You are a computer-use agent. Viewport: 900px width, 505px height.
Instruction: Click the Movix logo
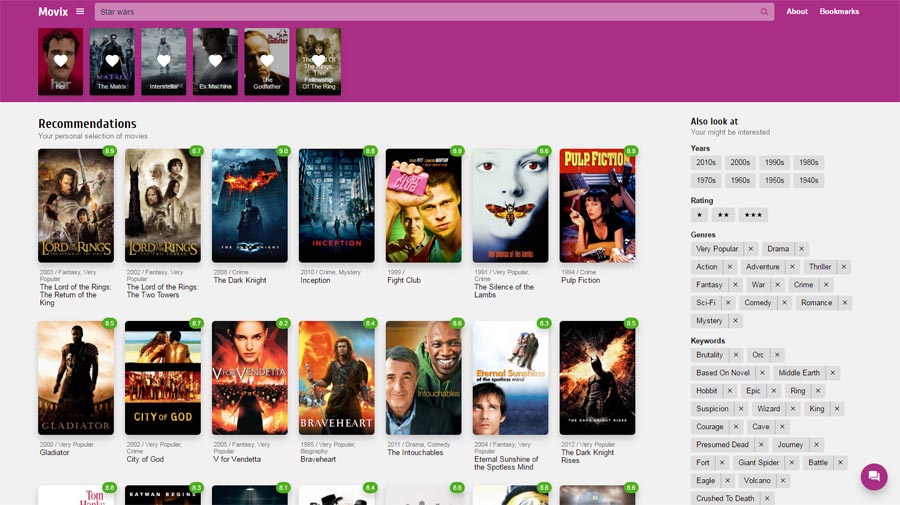53,12
